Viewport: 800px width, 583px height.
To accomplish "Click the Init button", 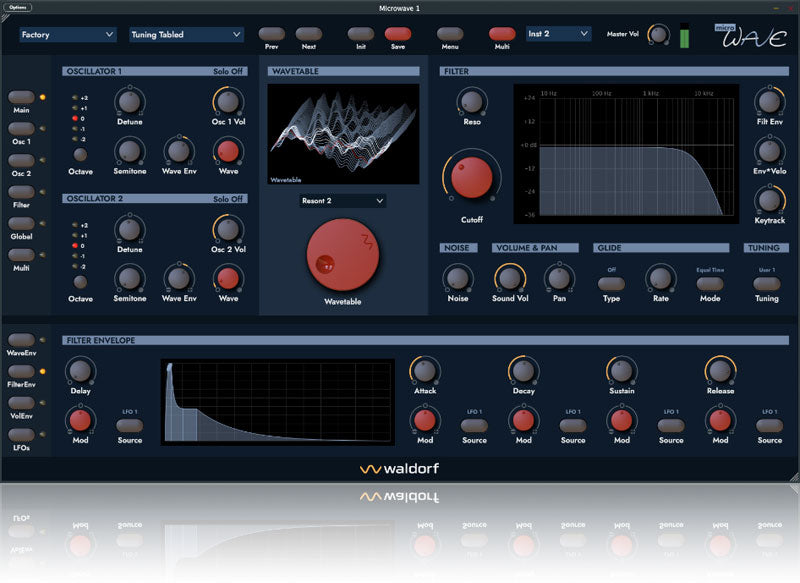I will [361, 34].
